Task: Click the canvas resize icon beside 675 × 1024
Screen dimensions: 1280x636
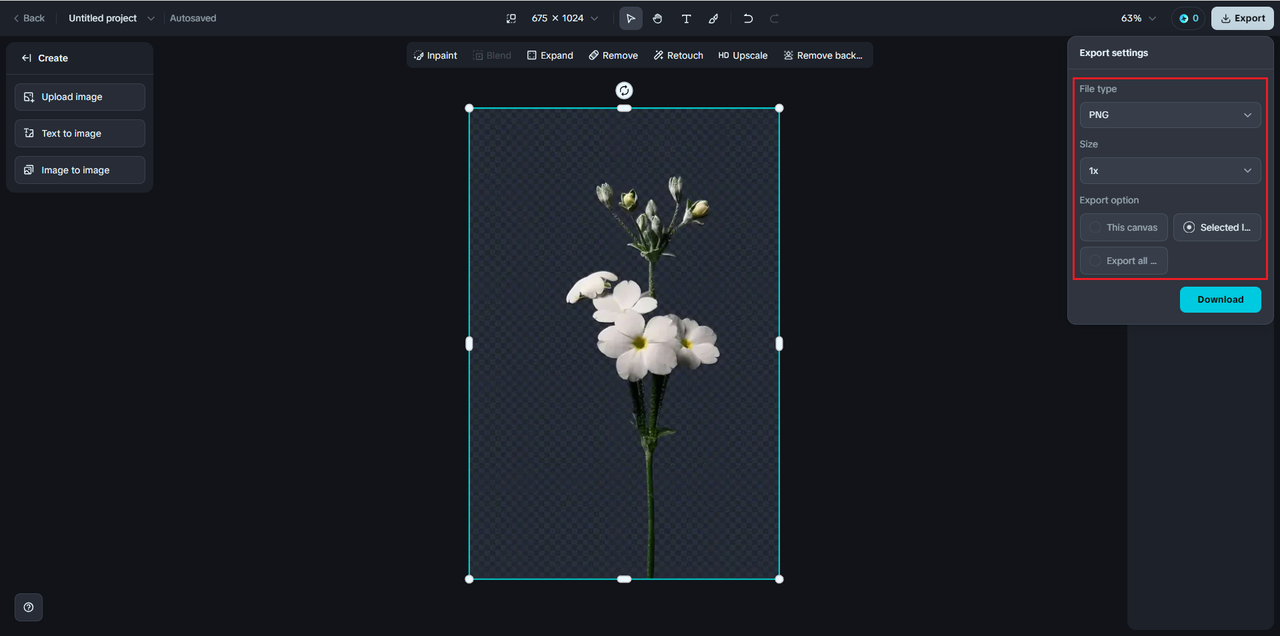Action: 511,18
